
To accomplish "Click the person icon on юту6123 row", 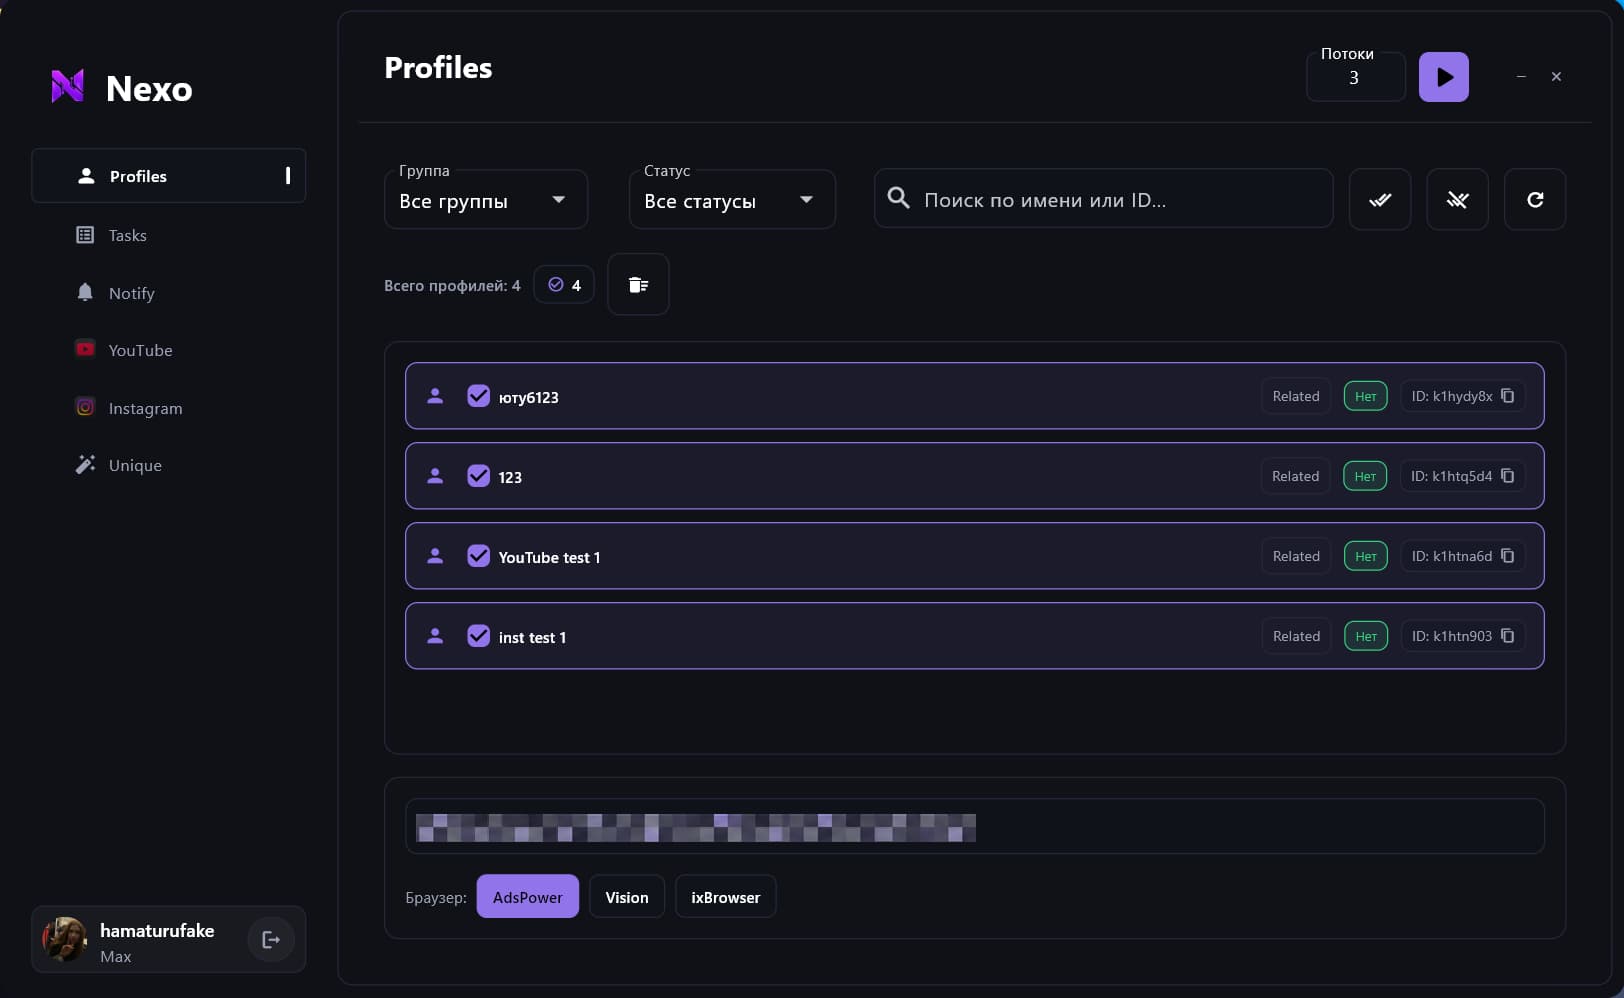I will [x=435, y=396].
